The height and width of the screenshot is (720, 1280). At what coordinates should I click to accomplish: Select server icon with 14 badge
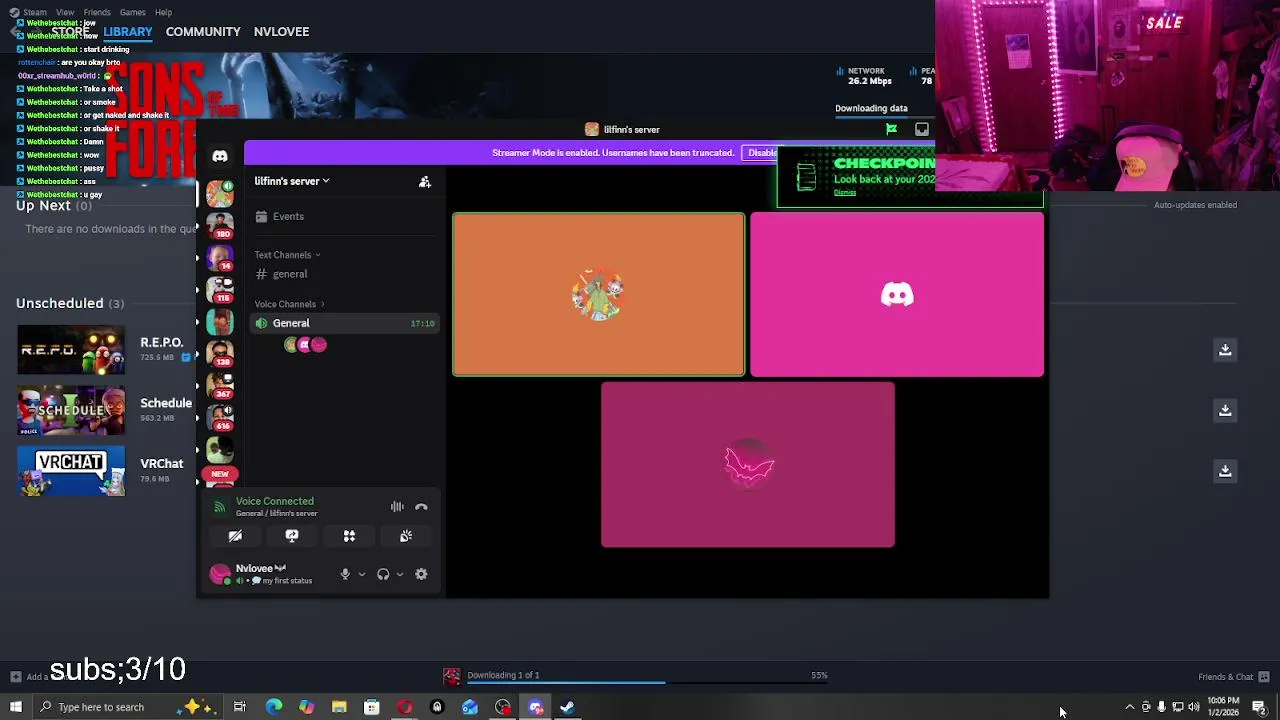[220, 257]
